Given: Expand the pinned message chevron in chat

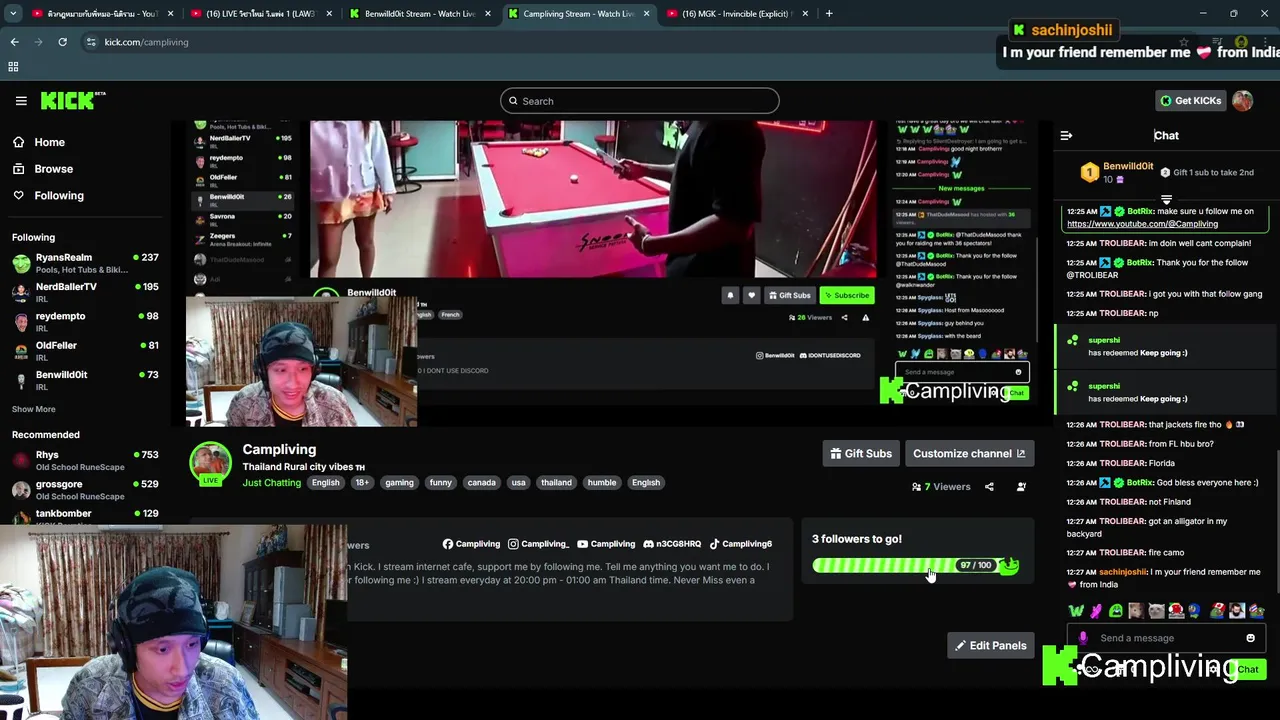Looking at the screenshot, I should click(x=1166, y=199).
